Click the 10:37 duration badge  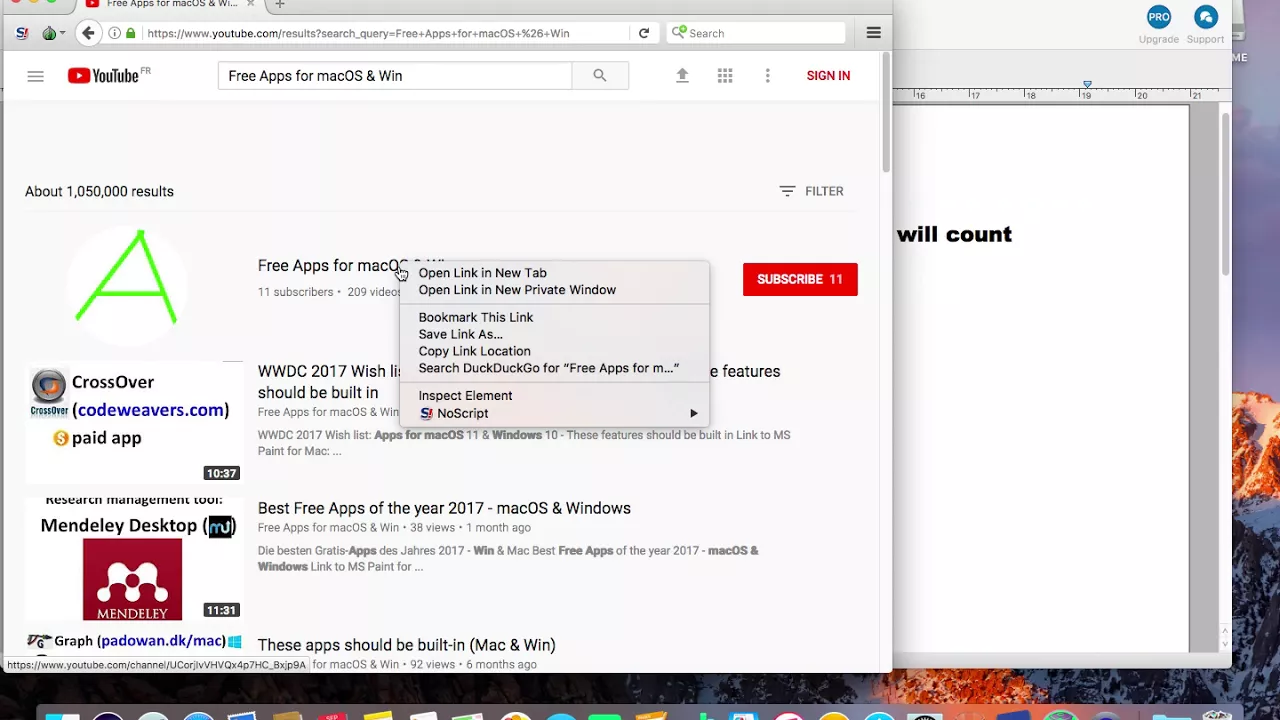pyautogui.click(x=221, y=473)
